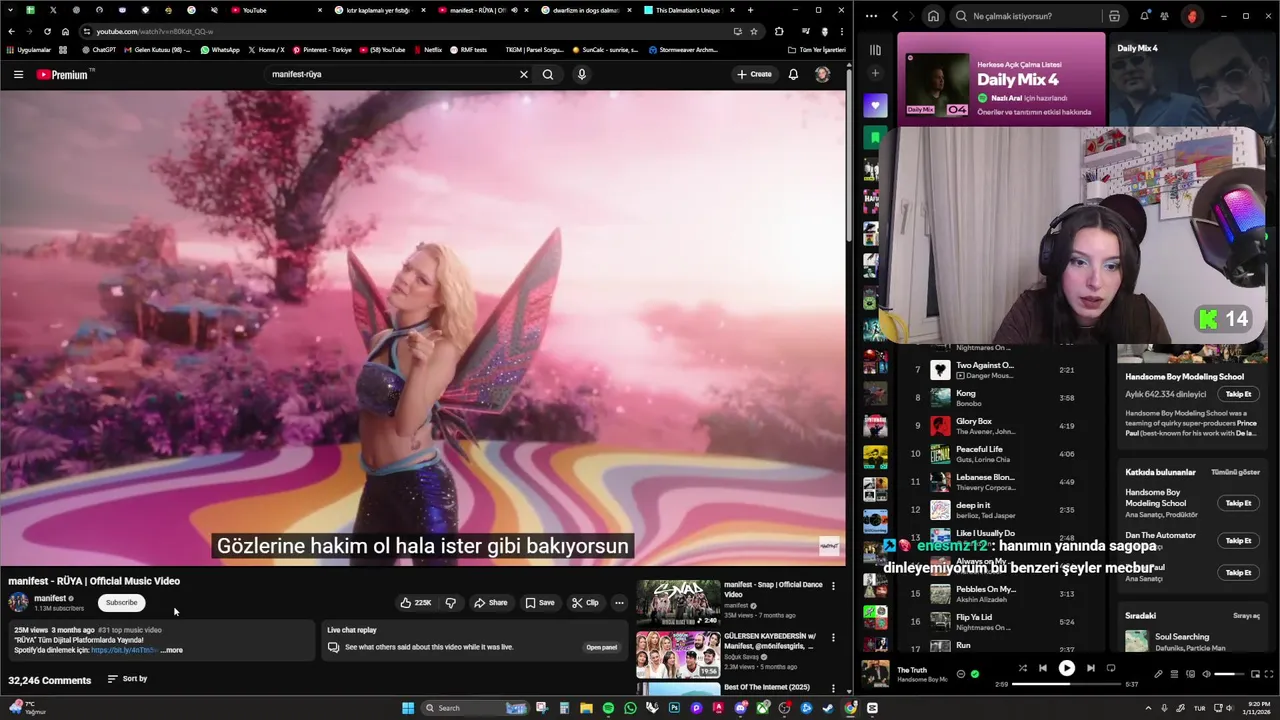Open manifest Snap suggested video thumbnail
1280x720 pixels.
click(678, 603)
